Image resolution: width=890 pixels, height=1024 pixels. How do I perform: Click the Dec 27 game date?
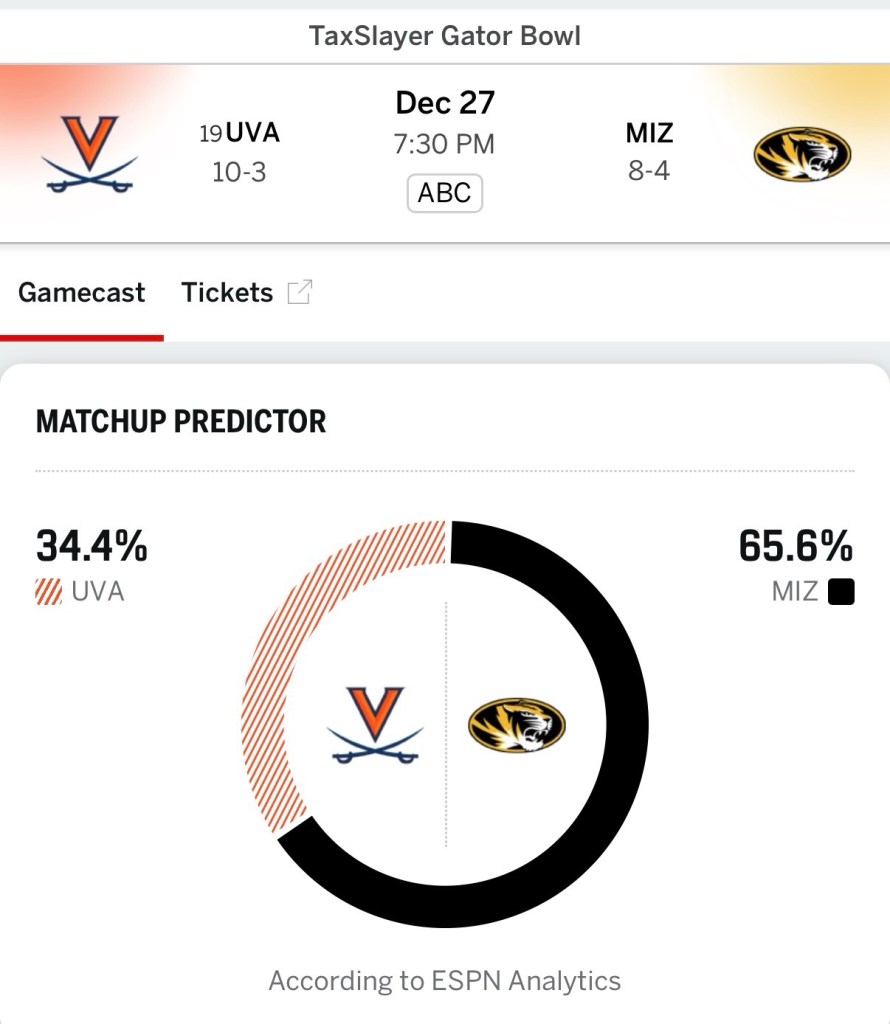pos(445,102)
